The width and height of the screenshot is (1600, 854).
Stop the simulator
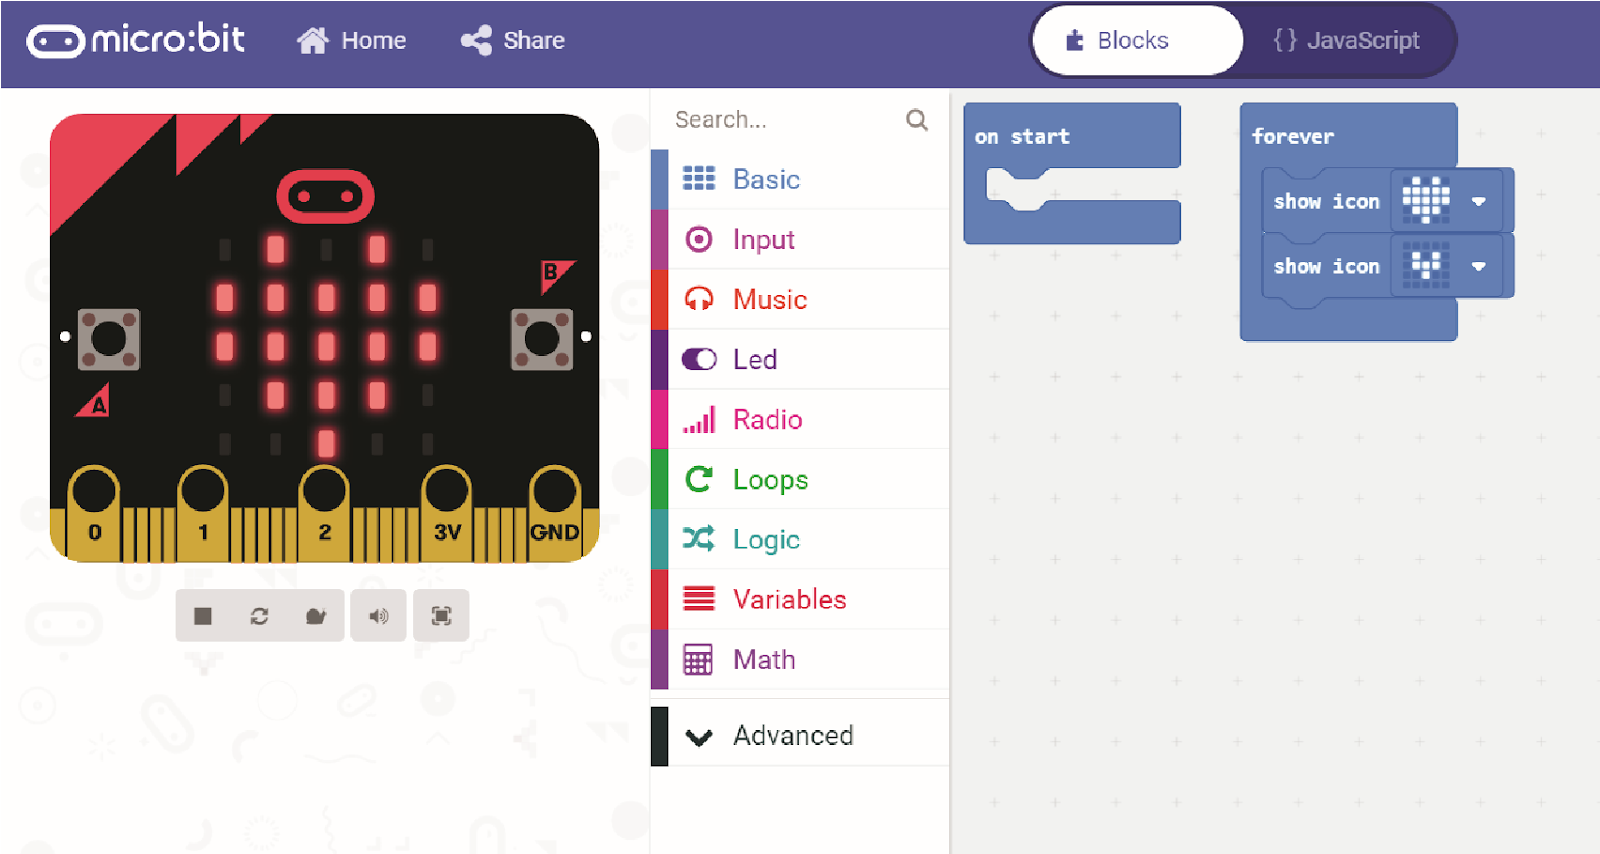click(x=203, y=615)
